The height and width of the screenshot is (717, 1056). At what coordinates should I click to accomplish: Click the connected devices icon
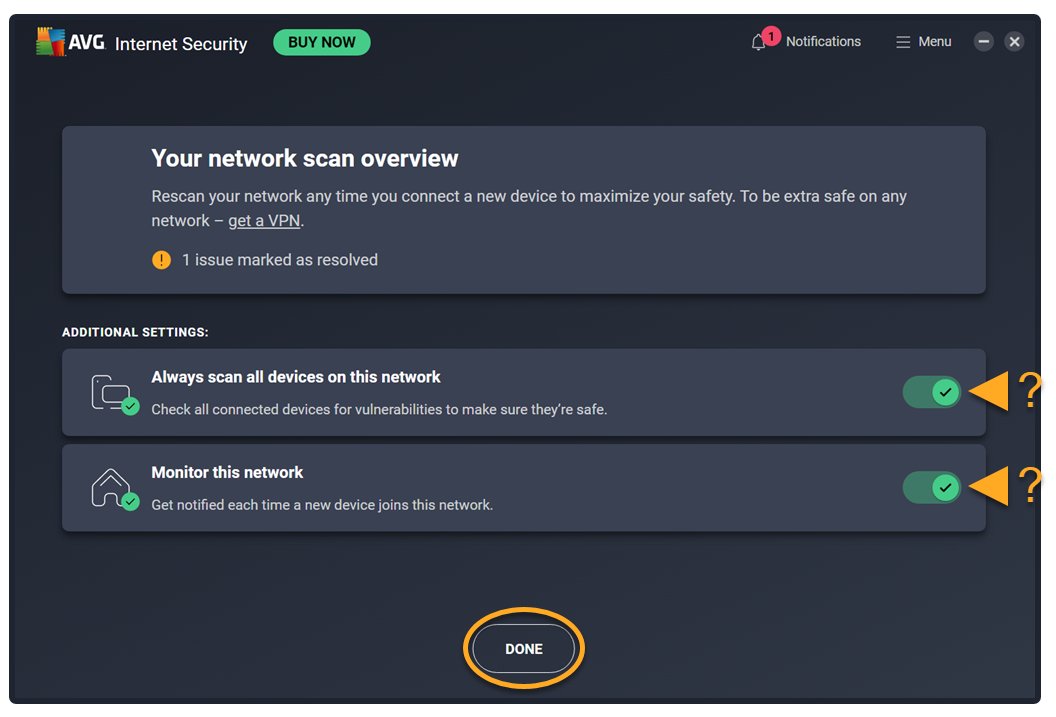pos(112,392)
